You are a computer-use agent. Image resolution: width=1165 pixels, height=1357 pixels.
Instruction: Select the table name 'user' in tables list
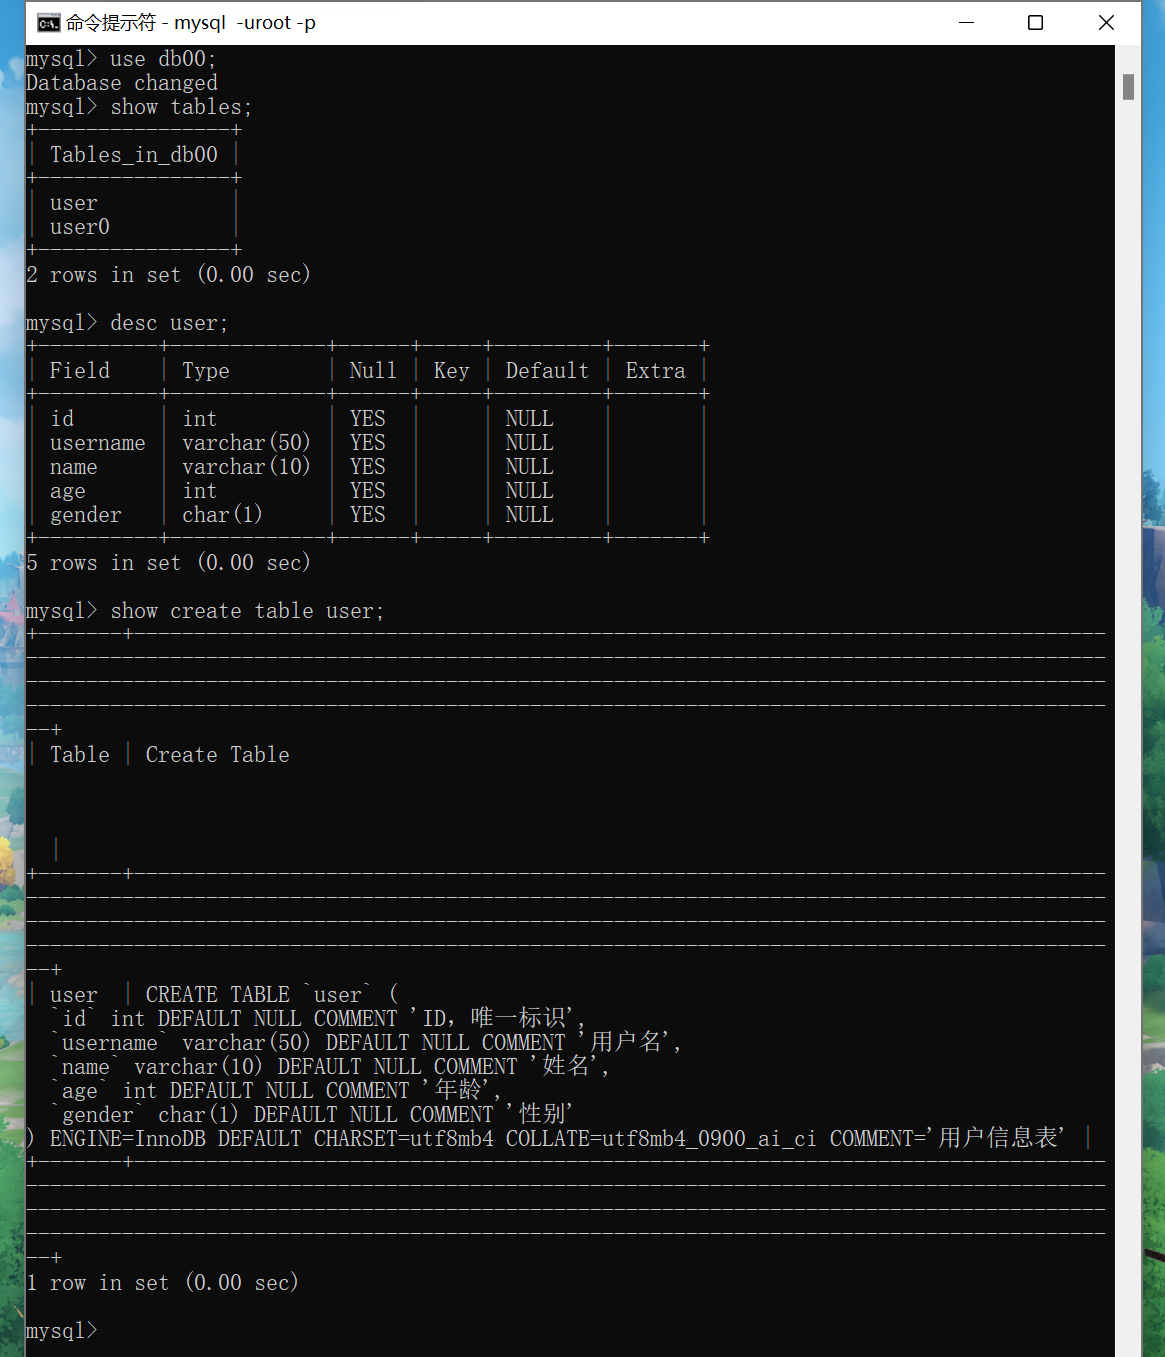73,202
